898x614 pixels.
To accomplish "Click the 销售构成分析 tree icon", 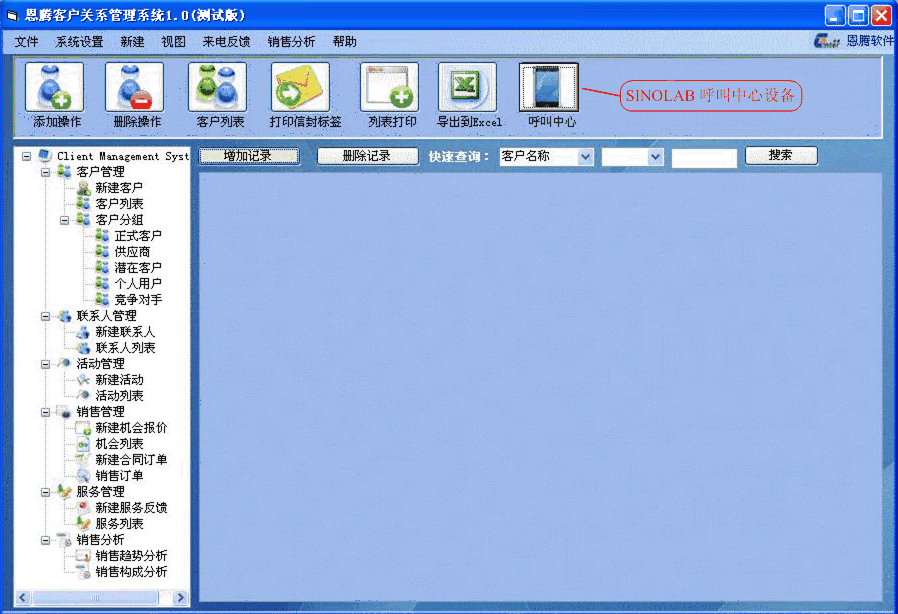I will [84, 572].
